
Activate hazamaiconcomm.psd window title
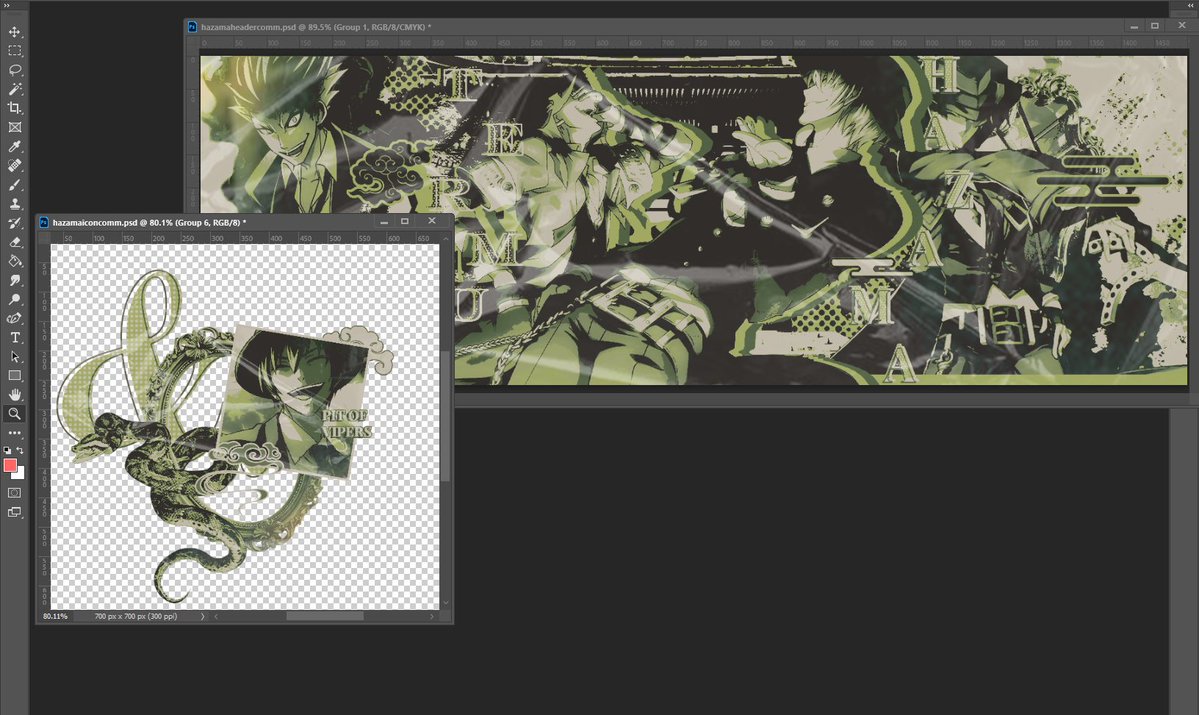(149, 223)
